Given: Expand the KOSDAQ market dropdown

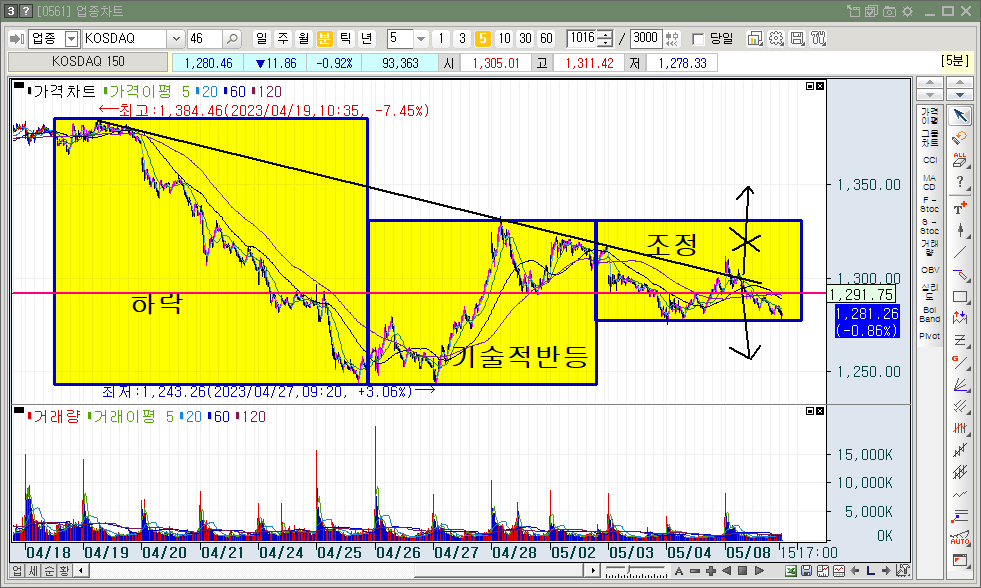Looking at the screenshot, I should (176, 38).
